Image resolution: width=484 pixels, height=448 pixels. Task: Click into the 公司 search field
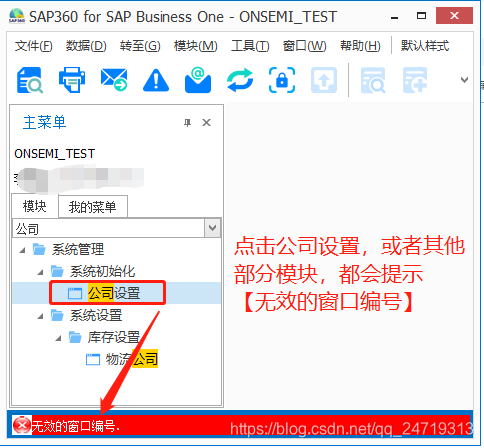[x=109, y=229]
